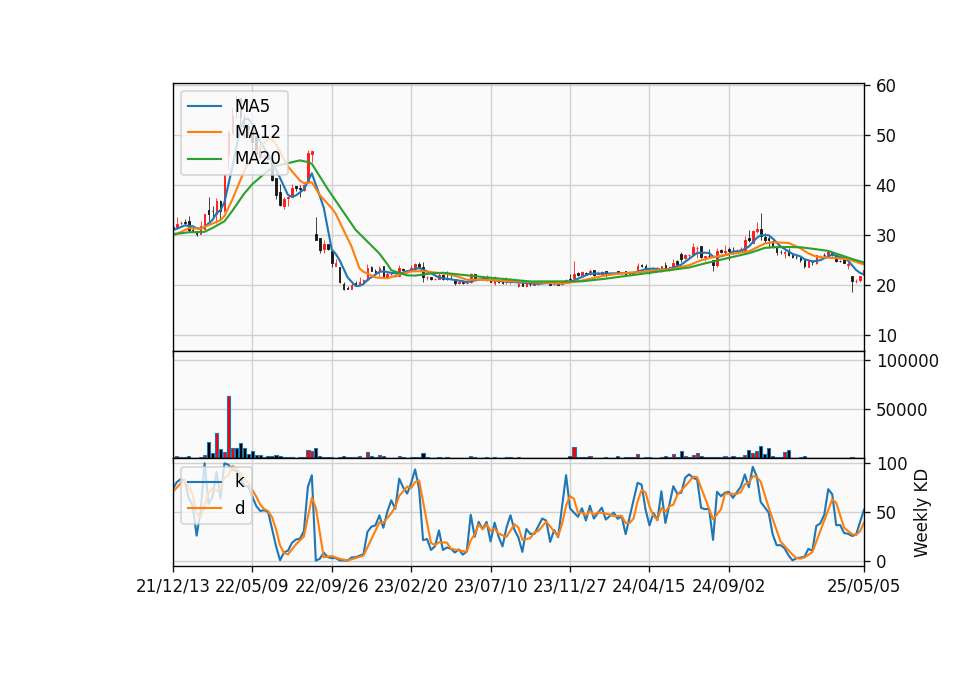Click the green MA20 legend line sample

tap(204, 158)
